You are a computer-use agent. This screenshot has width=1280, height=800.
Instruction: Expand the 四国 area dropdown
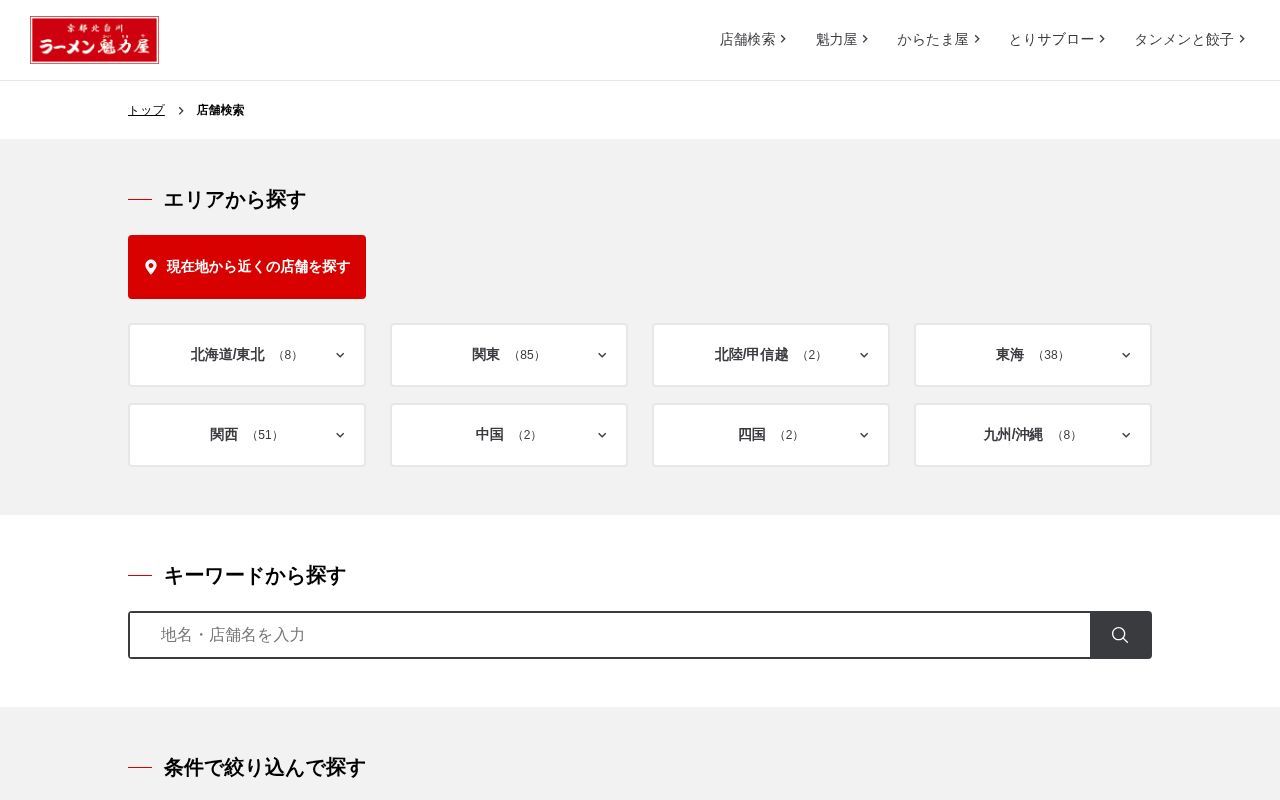point(771,435)
